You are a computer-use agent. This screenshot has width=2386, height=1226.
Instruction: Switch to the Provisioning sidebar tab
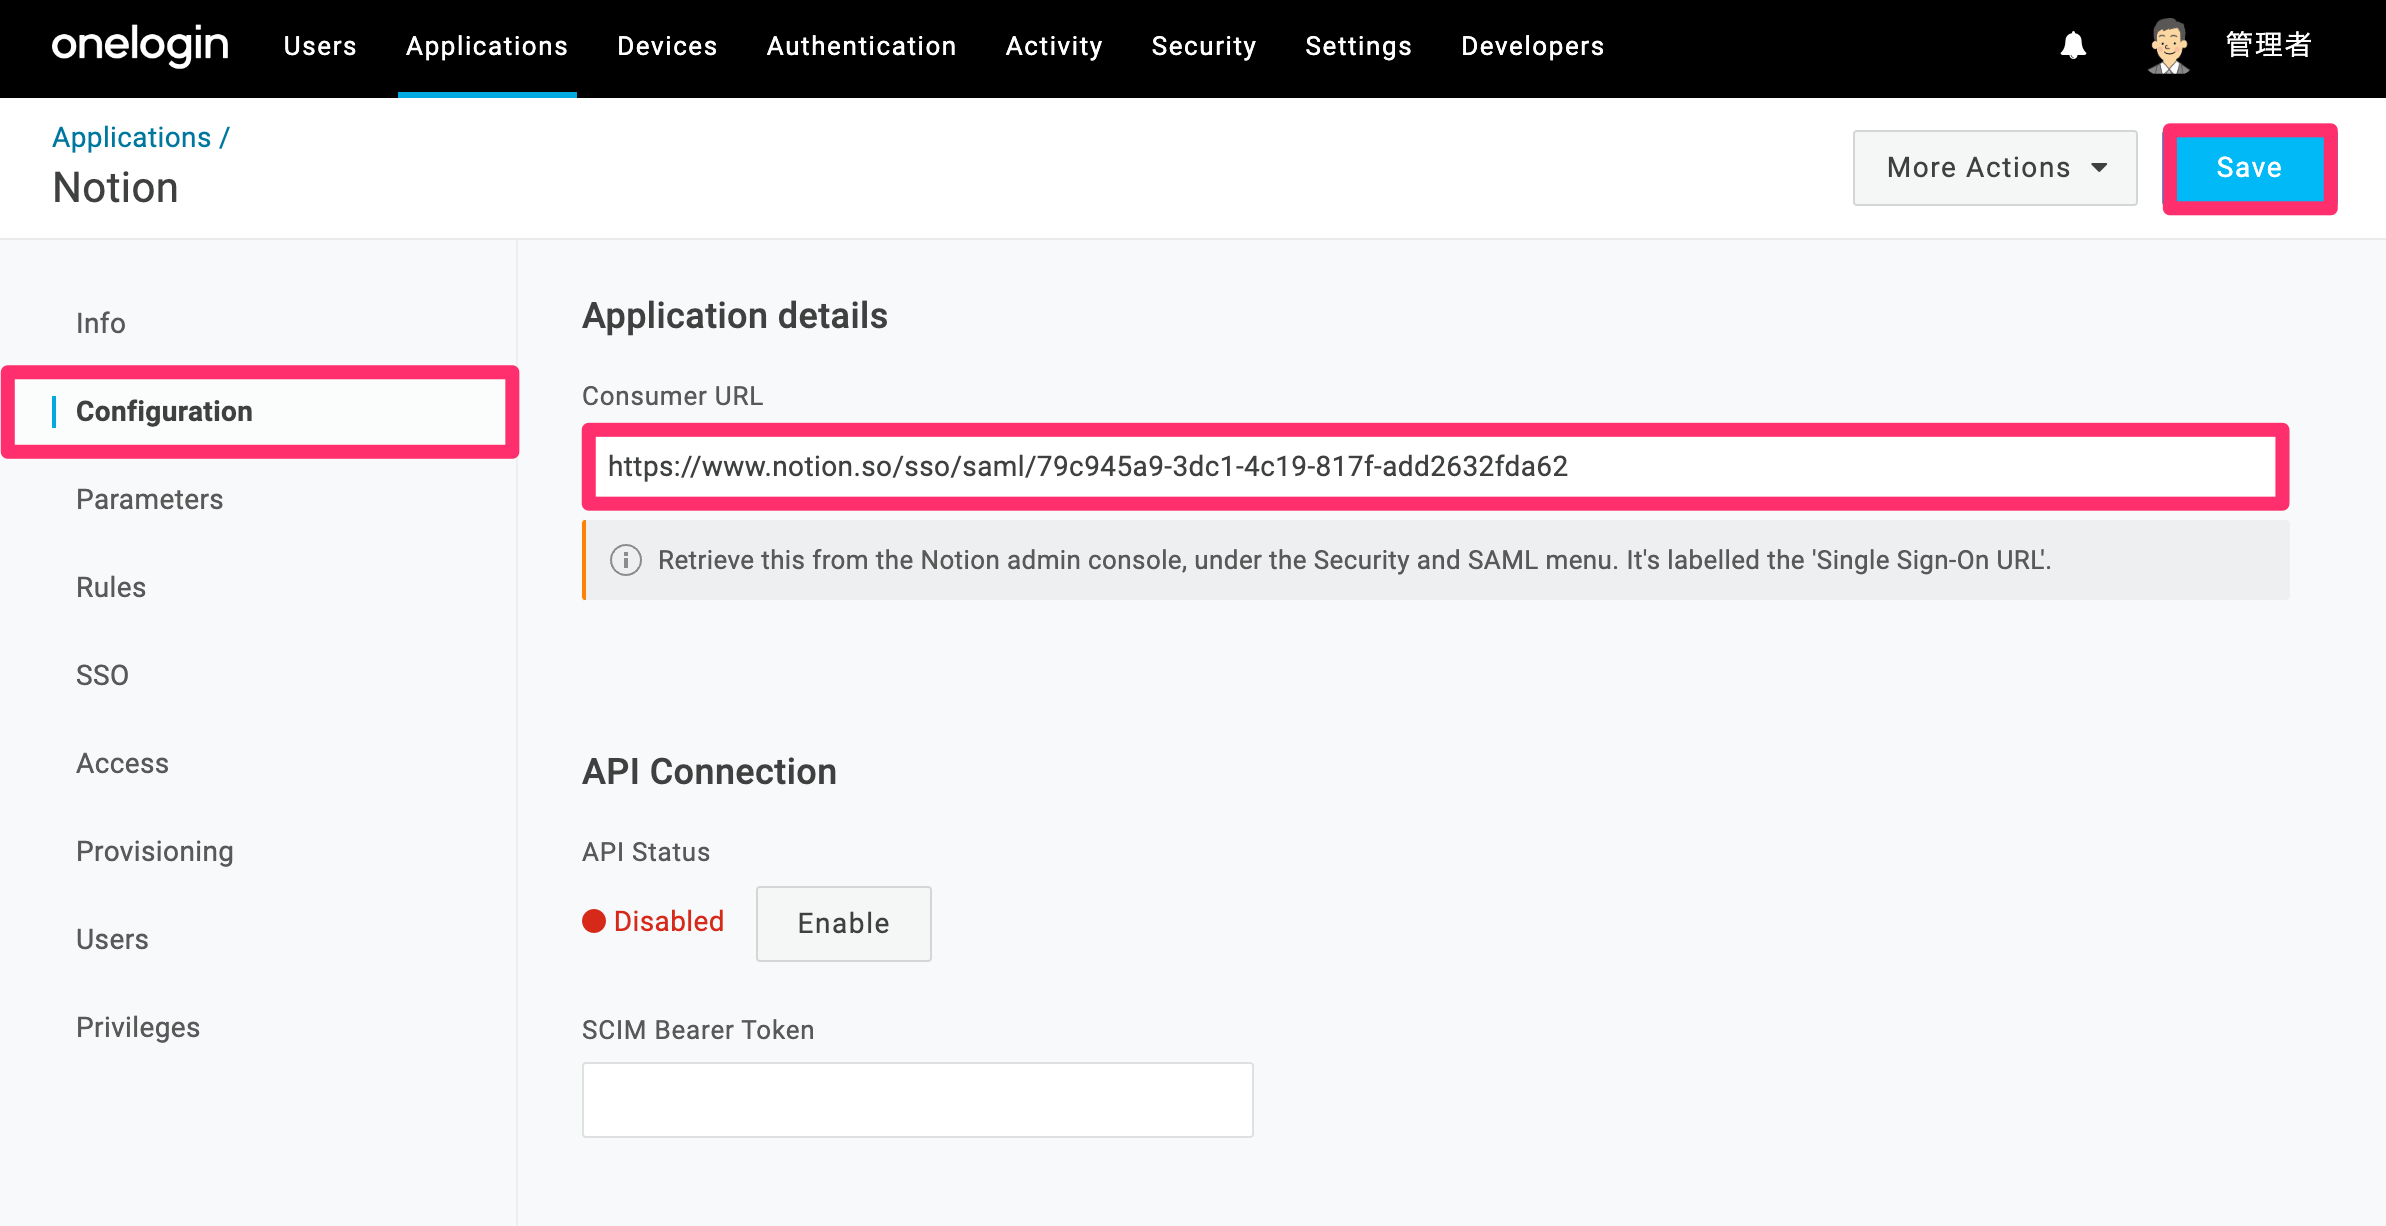pyautogui.click(x=155, y=851)
